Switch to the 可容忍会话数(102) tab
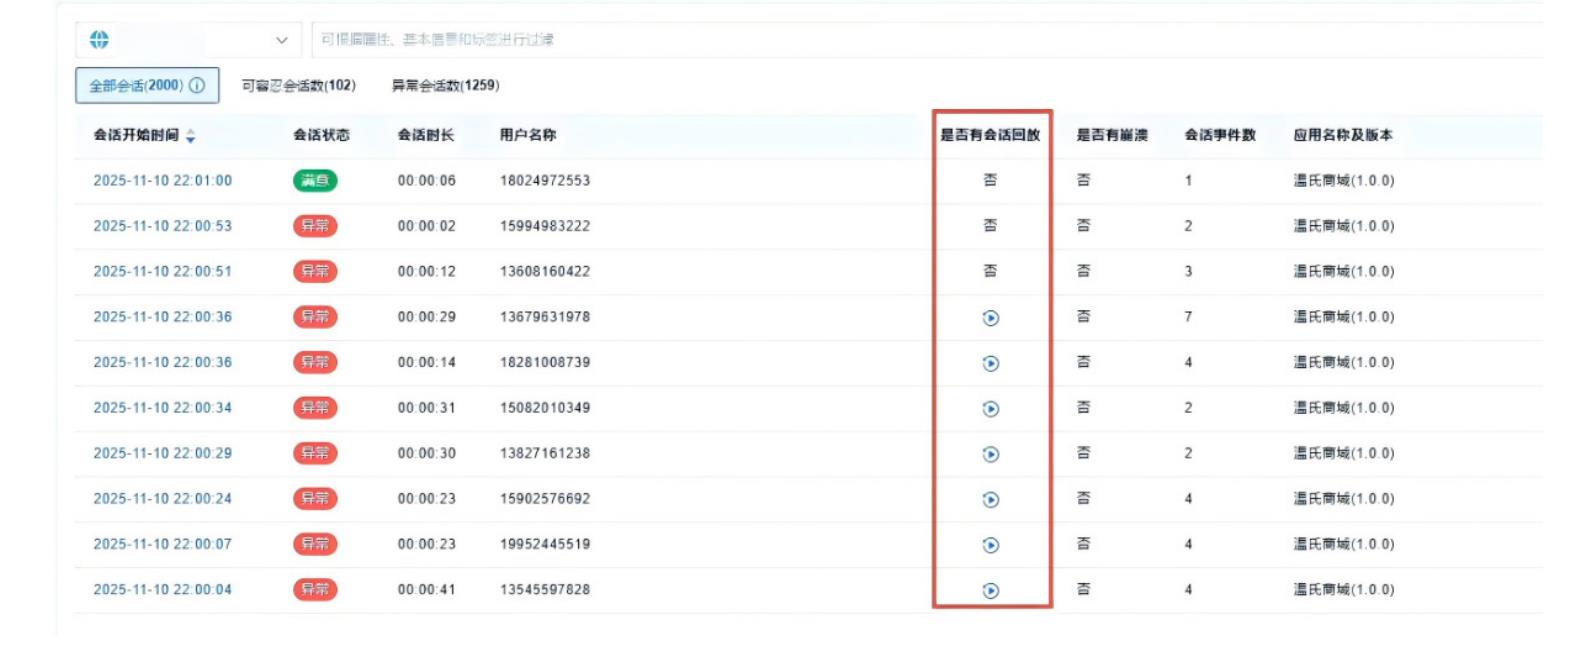 [x=298, y=86]
